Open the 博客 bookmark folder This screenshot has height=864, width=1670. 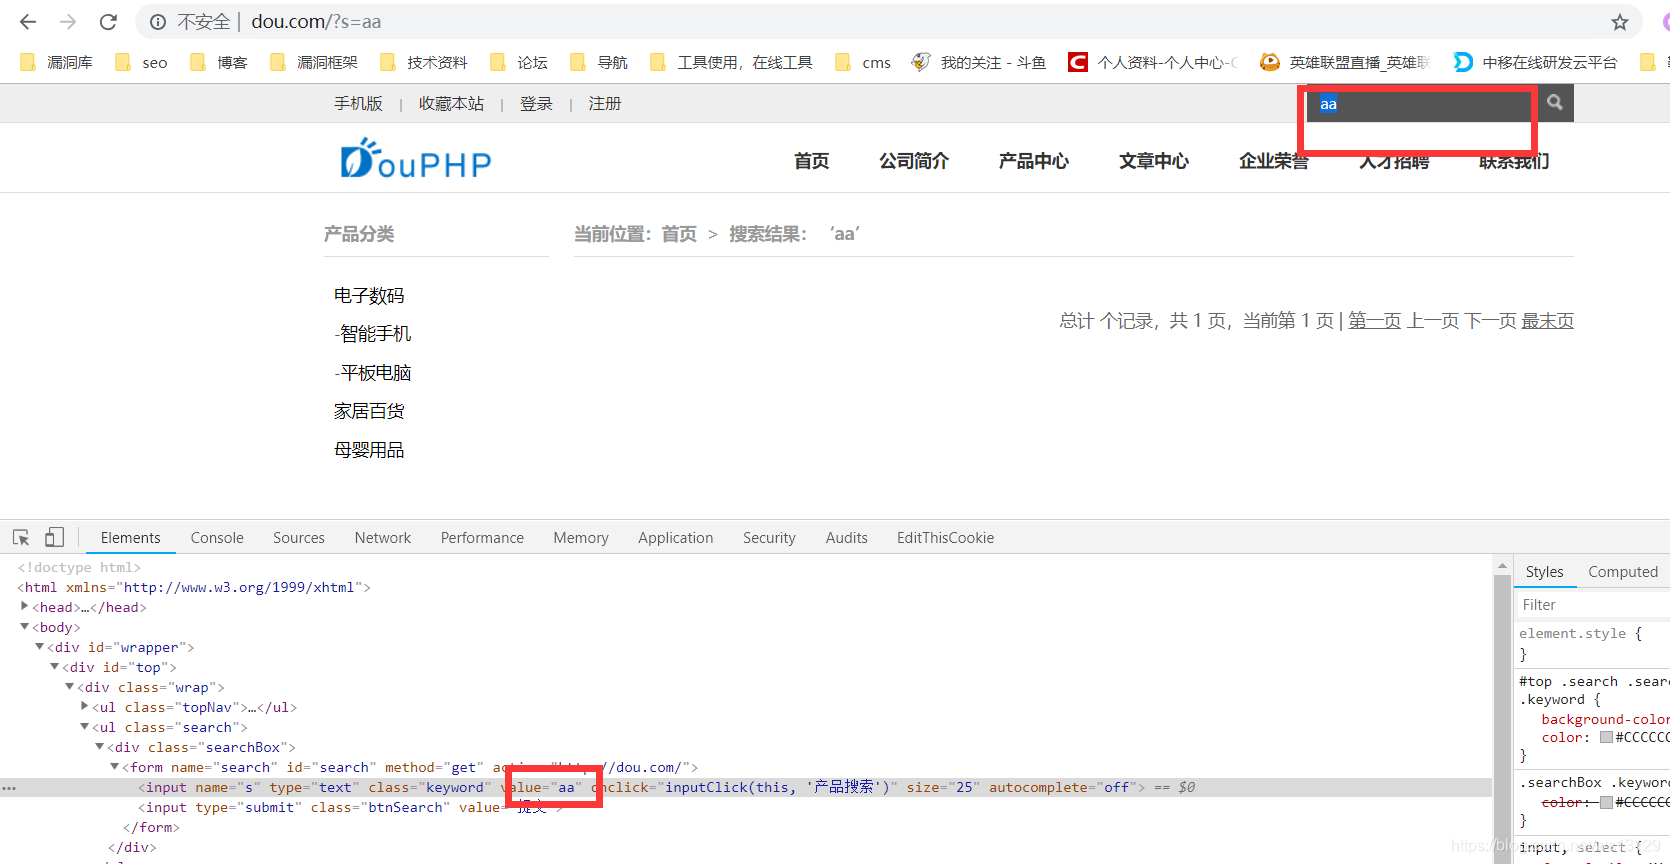pyautogui.click(x=219, y=62)
